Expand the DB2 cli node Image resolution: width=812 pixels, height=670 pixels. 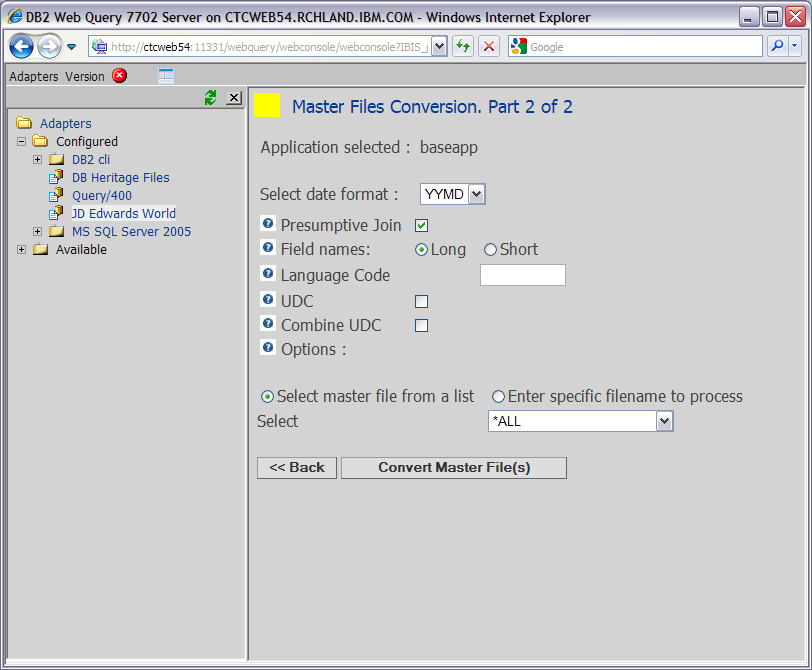click(37, 159)
